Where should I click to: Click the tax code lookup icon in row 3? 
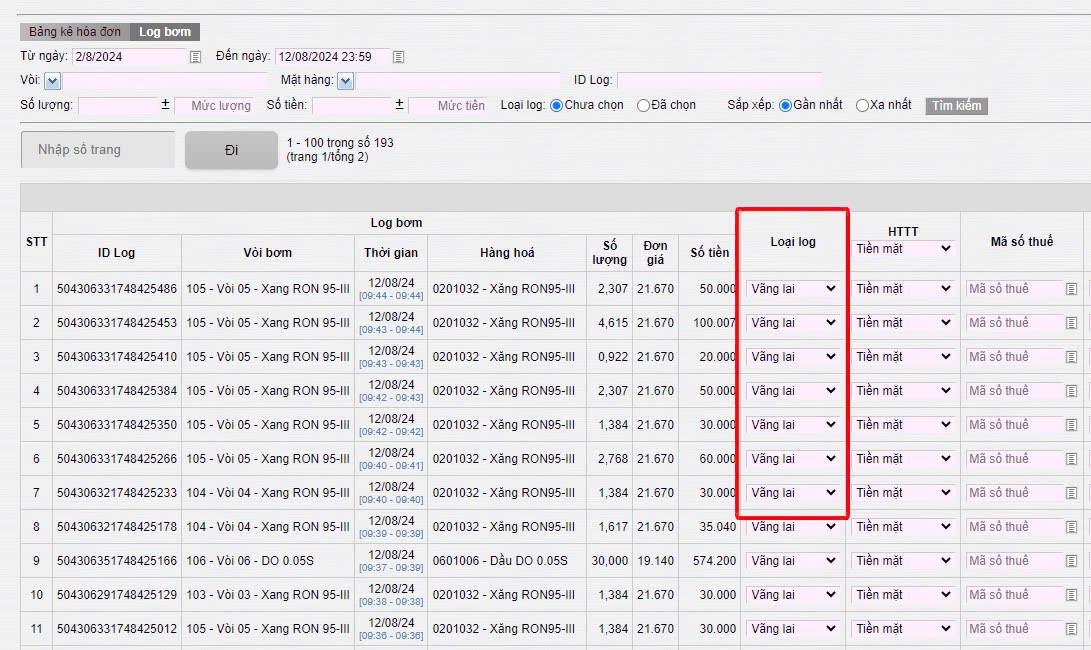[1072, 357]
